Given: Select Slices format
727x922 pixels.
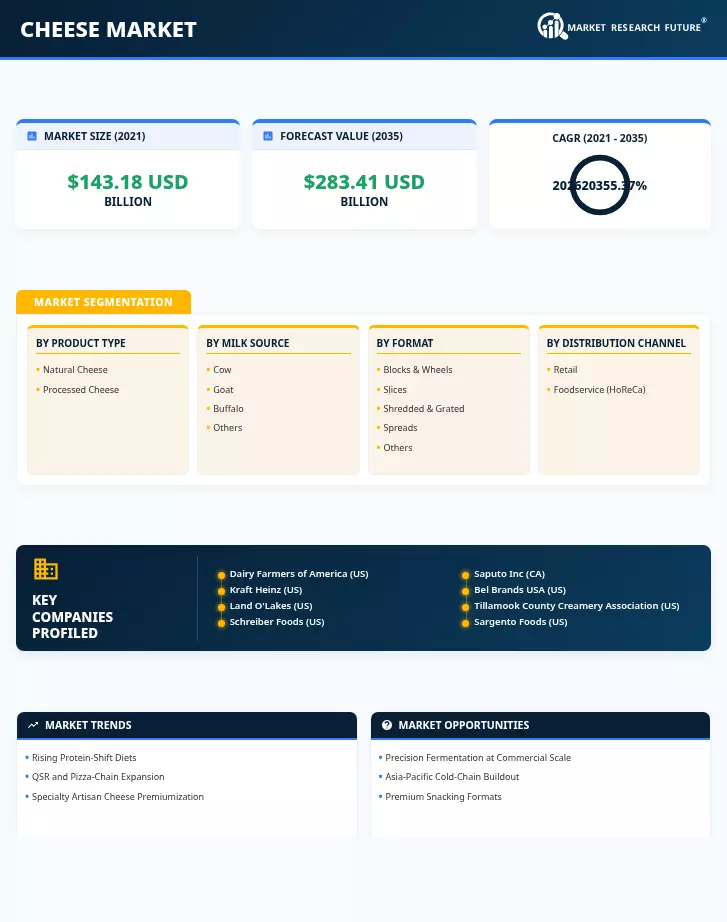Looking at the screenshot, I should (395, 390).
